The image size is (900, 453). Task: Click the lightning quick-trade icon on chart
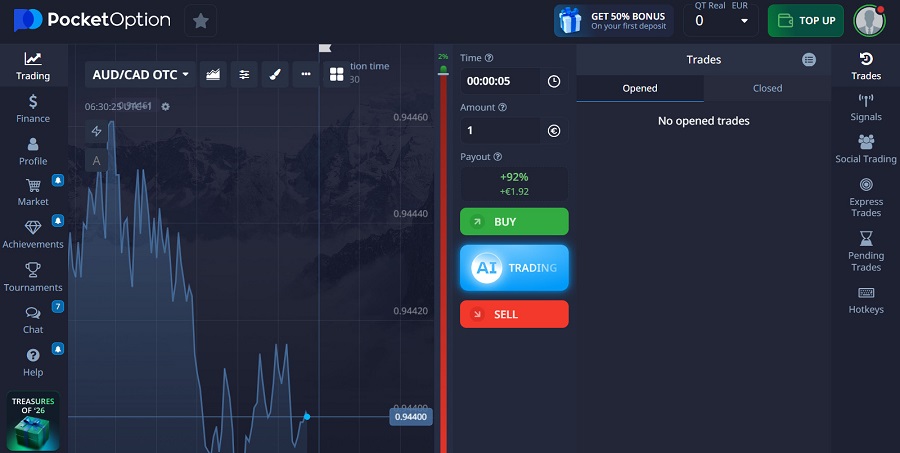point(96,131)
